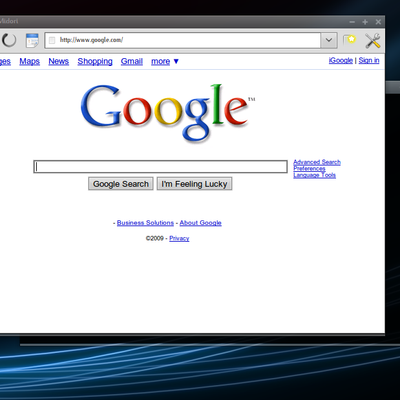Click the Google logo image

[x=168, y=113]
